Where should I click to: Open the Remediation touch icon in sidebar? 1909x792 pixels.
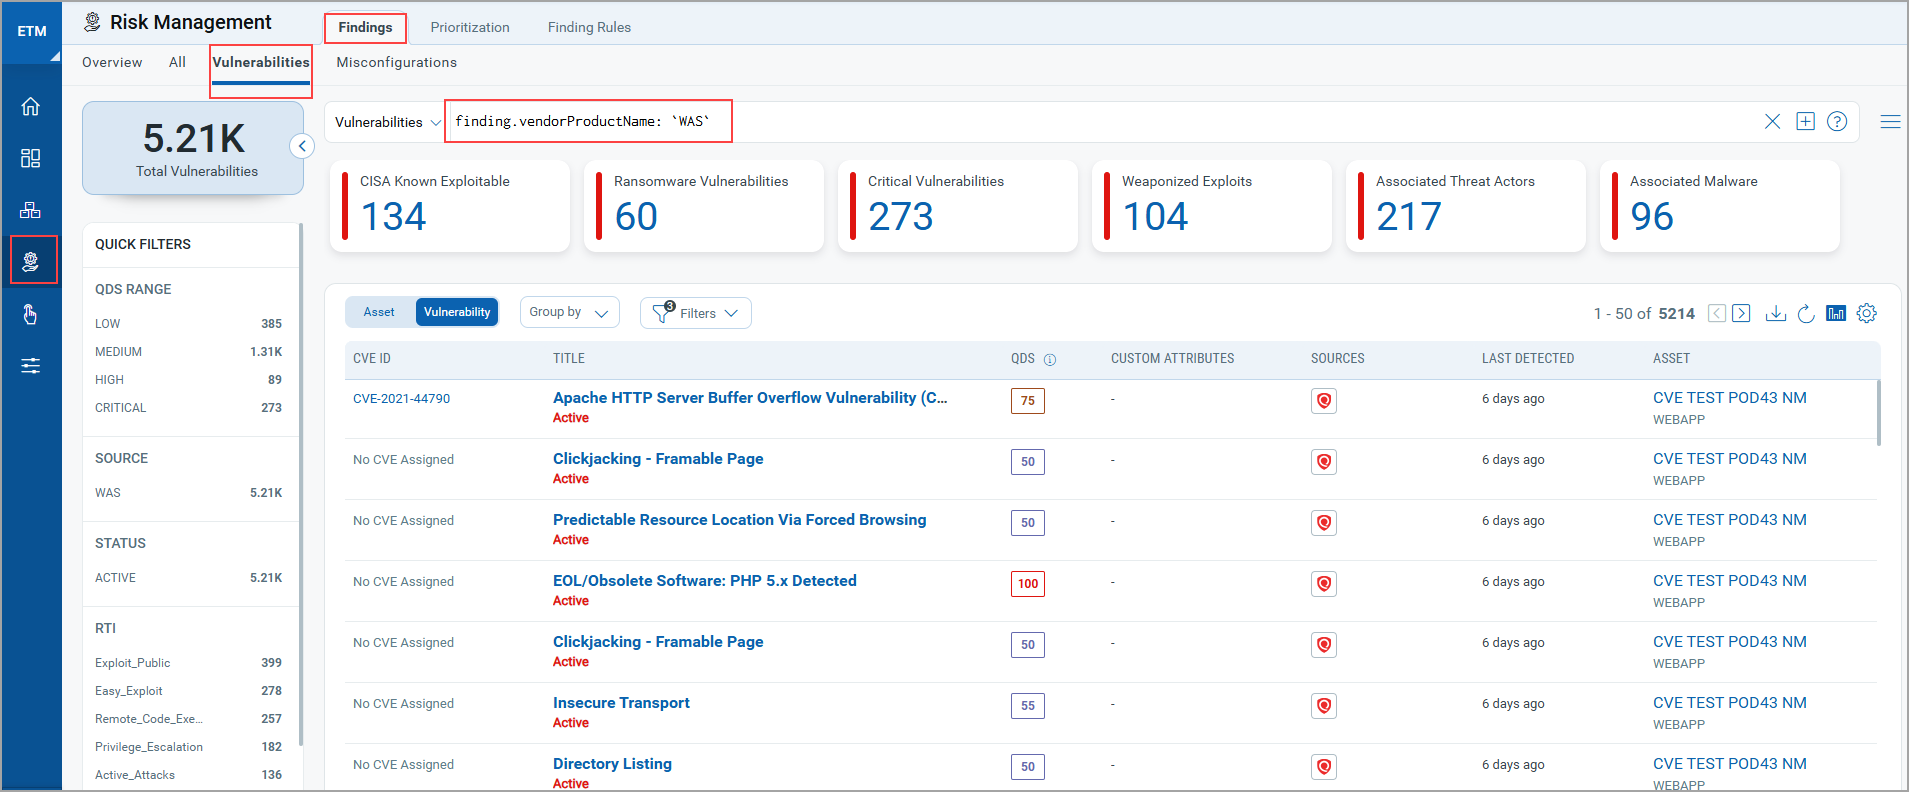(30, 314)
